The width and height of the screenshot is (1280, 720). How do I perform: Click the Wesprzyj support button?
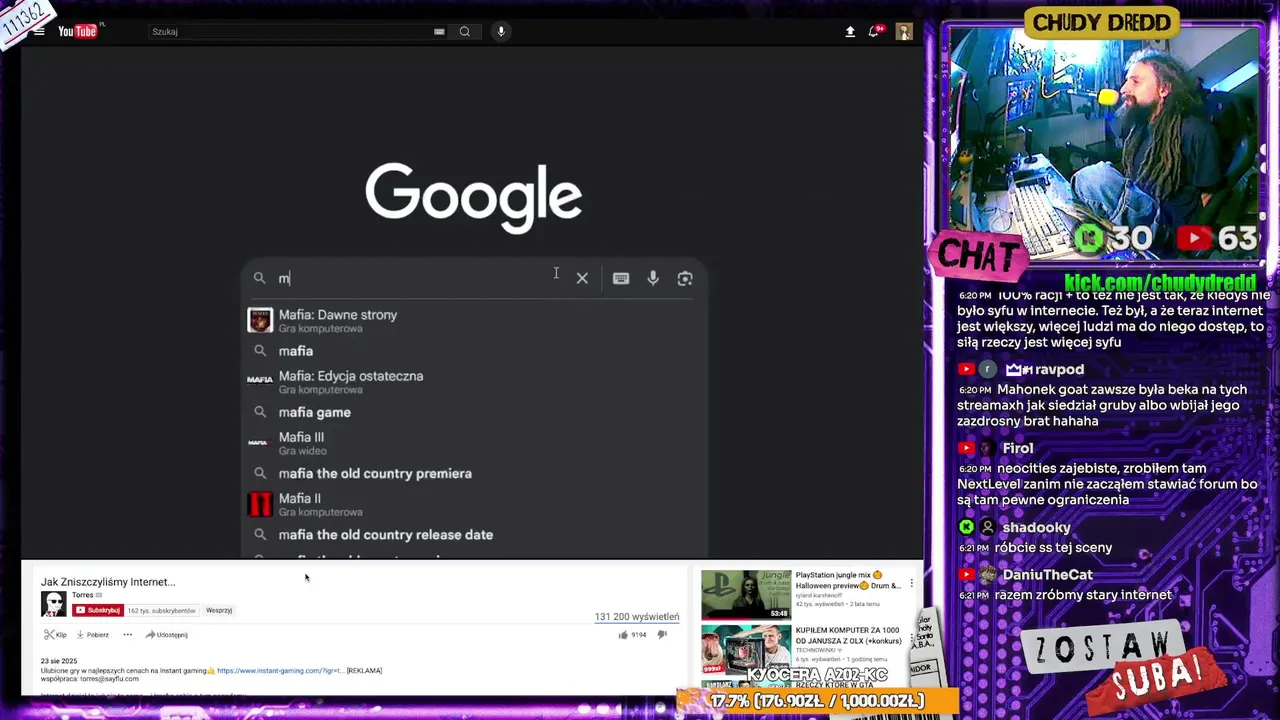point(219,610)
